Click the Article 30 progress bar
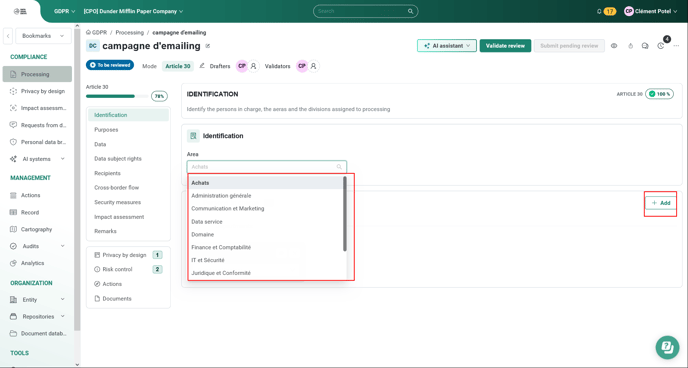The width and height of the screenshot is (688, 368). (117, 96)
